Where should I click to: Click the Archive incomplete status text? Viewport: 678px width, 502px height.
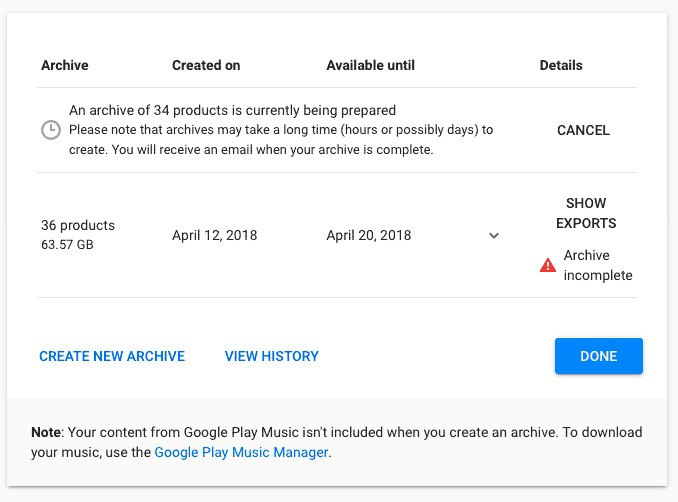pos(597,265)
